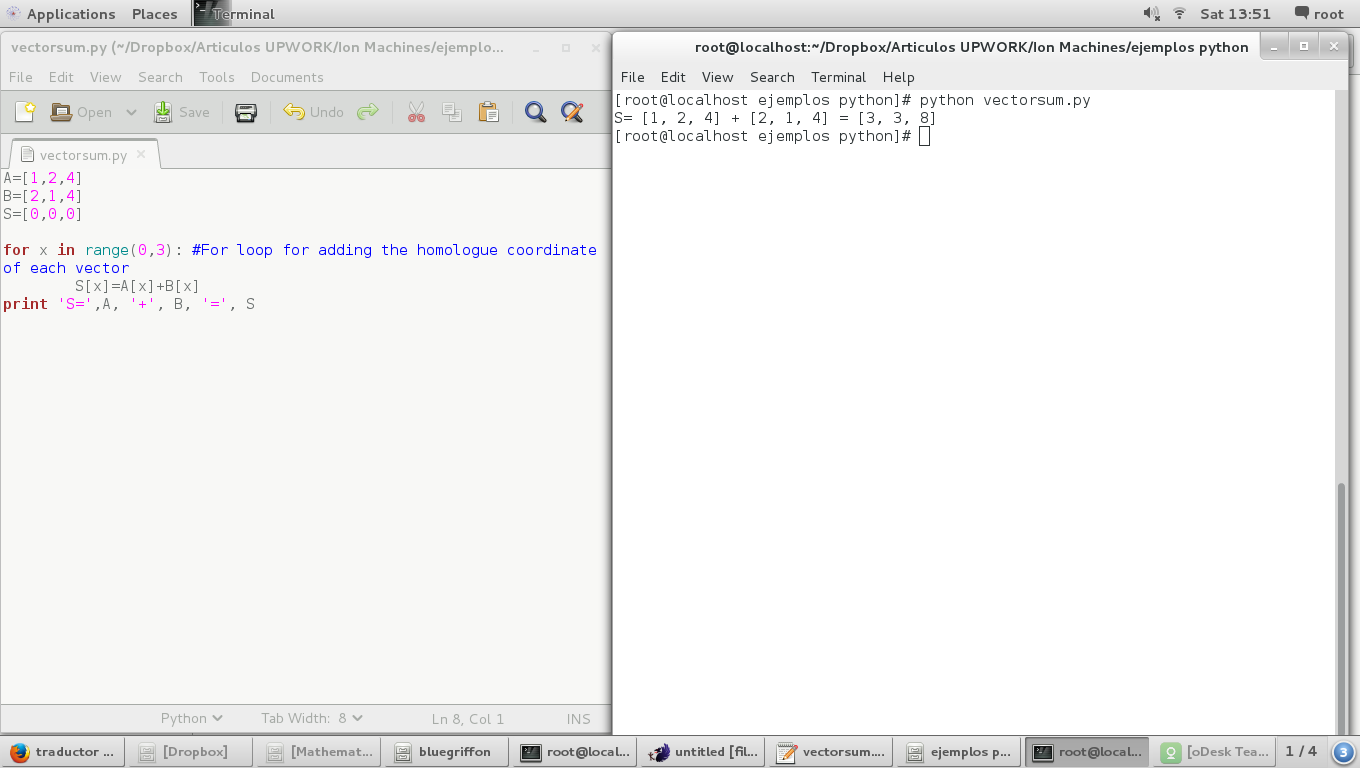Close the vectorsum.py document tab
Screen dimensions: 1360x768
pyautogui.click(x=141, y=155)
